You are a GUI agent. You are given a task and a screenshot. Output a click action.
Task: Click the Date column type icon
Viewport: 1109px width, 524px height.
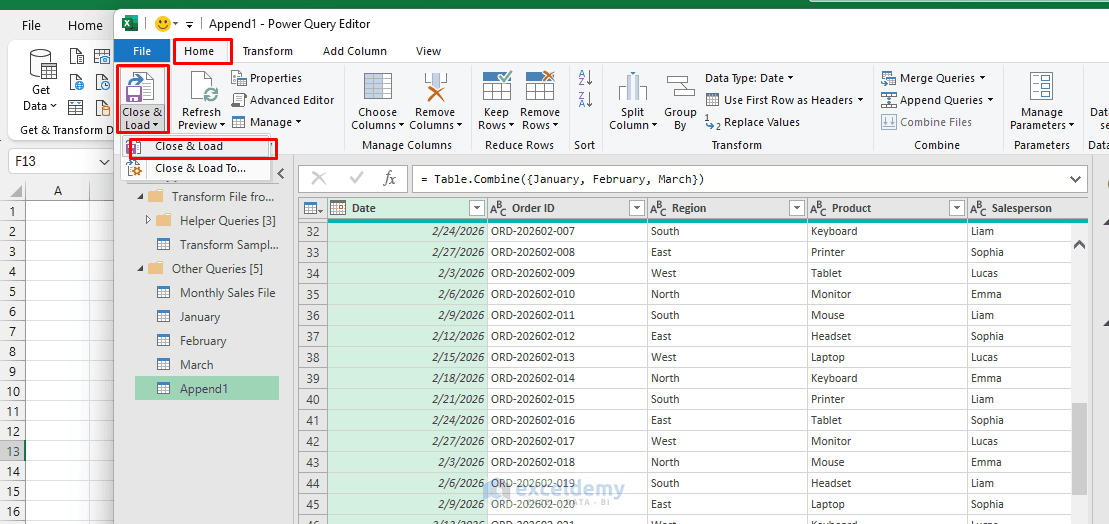[338, 208]
